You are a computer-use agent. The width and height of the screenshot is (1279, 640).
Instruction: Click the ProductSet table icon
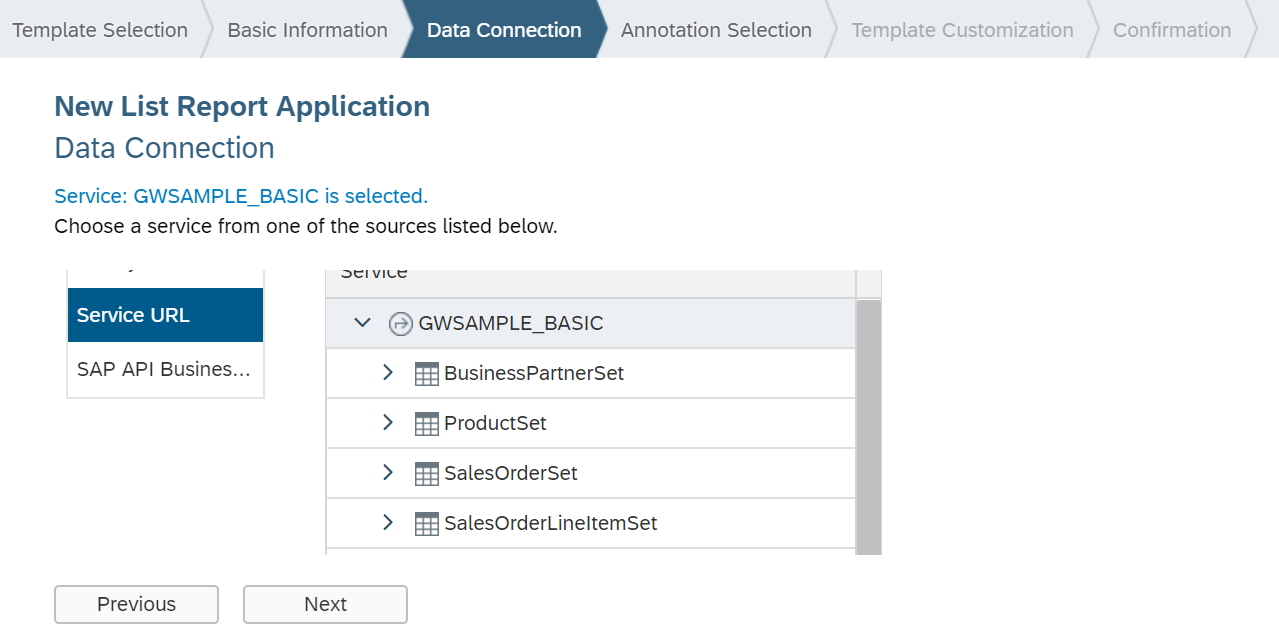point(427,424)
